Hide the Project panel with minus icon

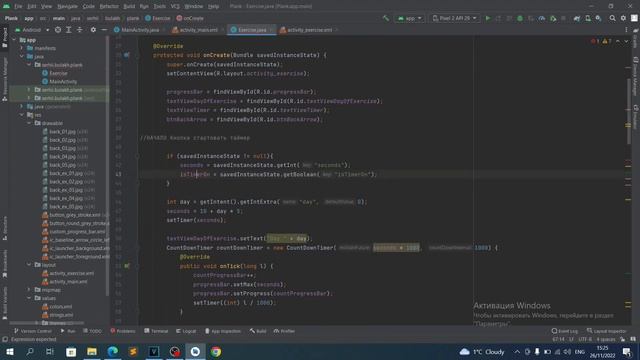click(104, 30)
